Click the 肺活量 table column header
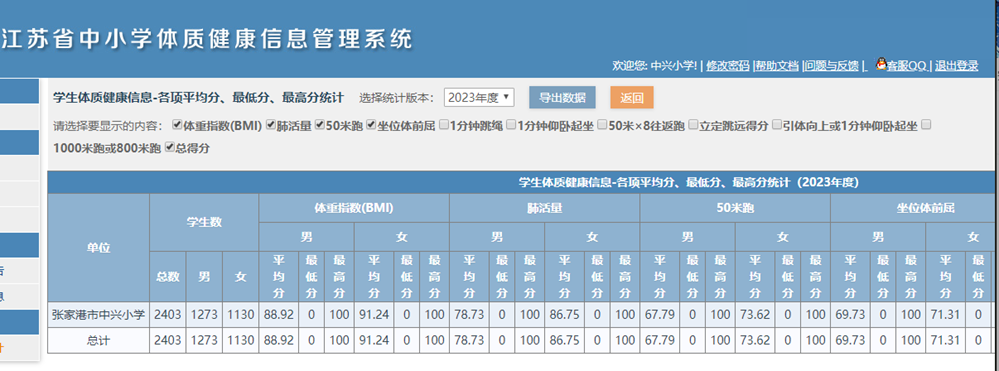This screenshot has height=371, width=999. pyautogui.click(x=544, y=208)
